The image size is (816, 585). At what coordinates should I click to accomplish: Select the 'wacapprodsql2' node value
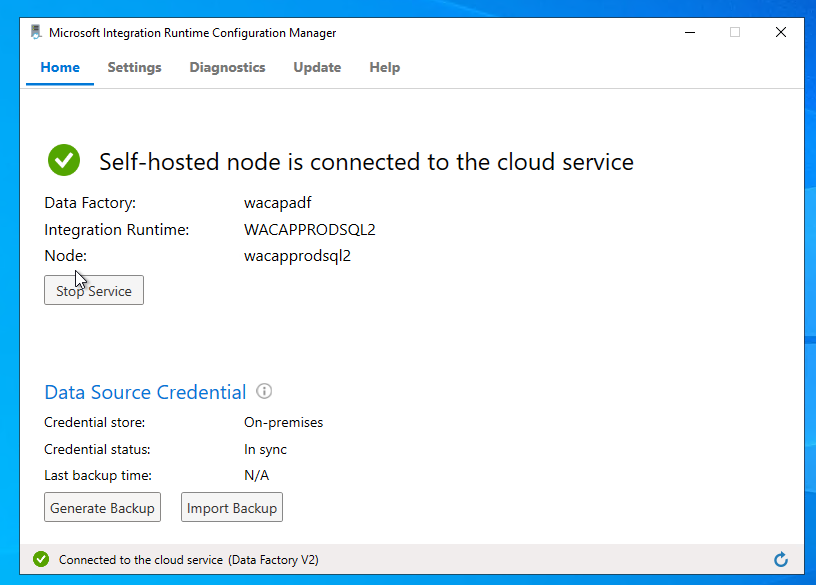point(297,256)
